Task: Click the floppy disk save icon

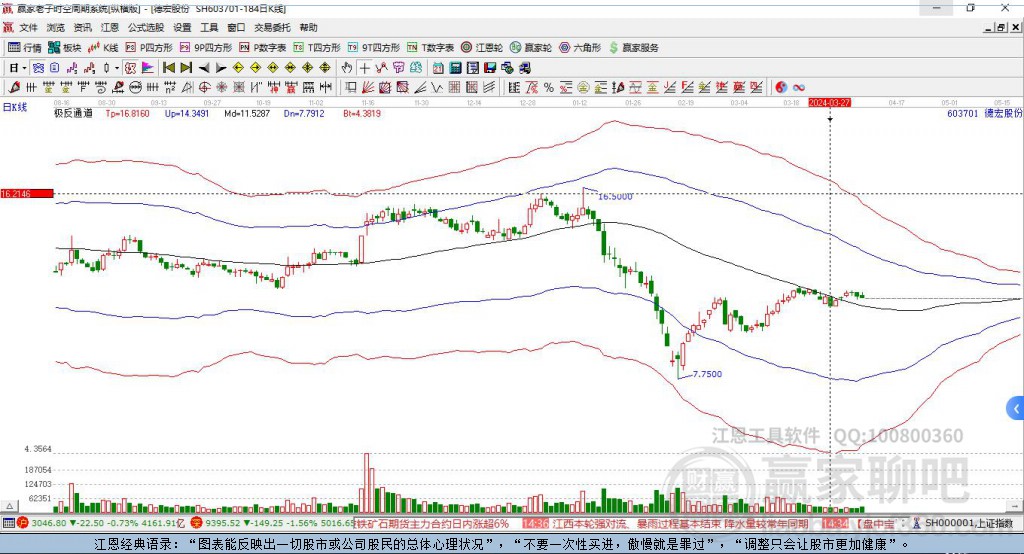Action: [x=490, y=68]
